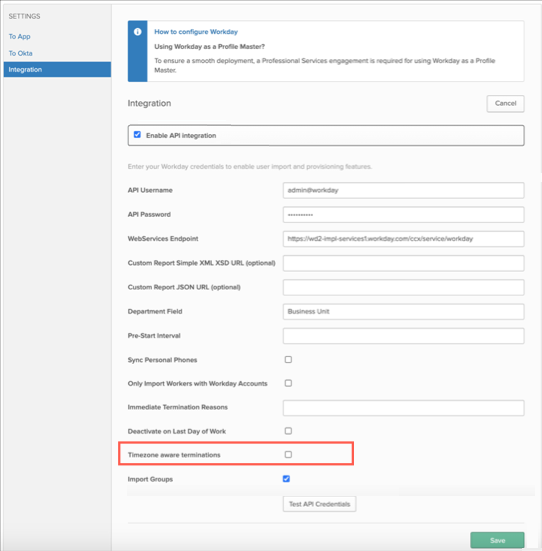This screenshot has width=542, height=551.
Task: Select the Integration settings tab
Action: coord(57,70)
